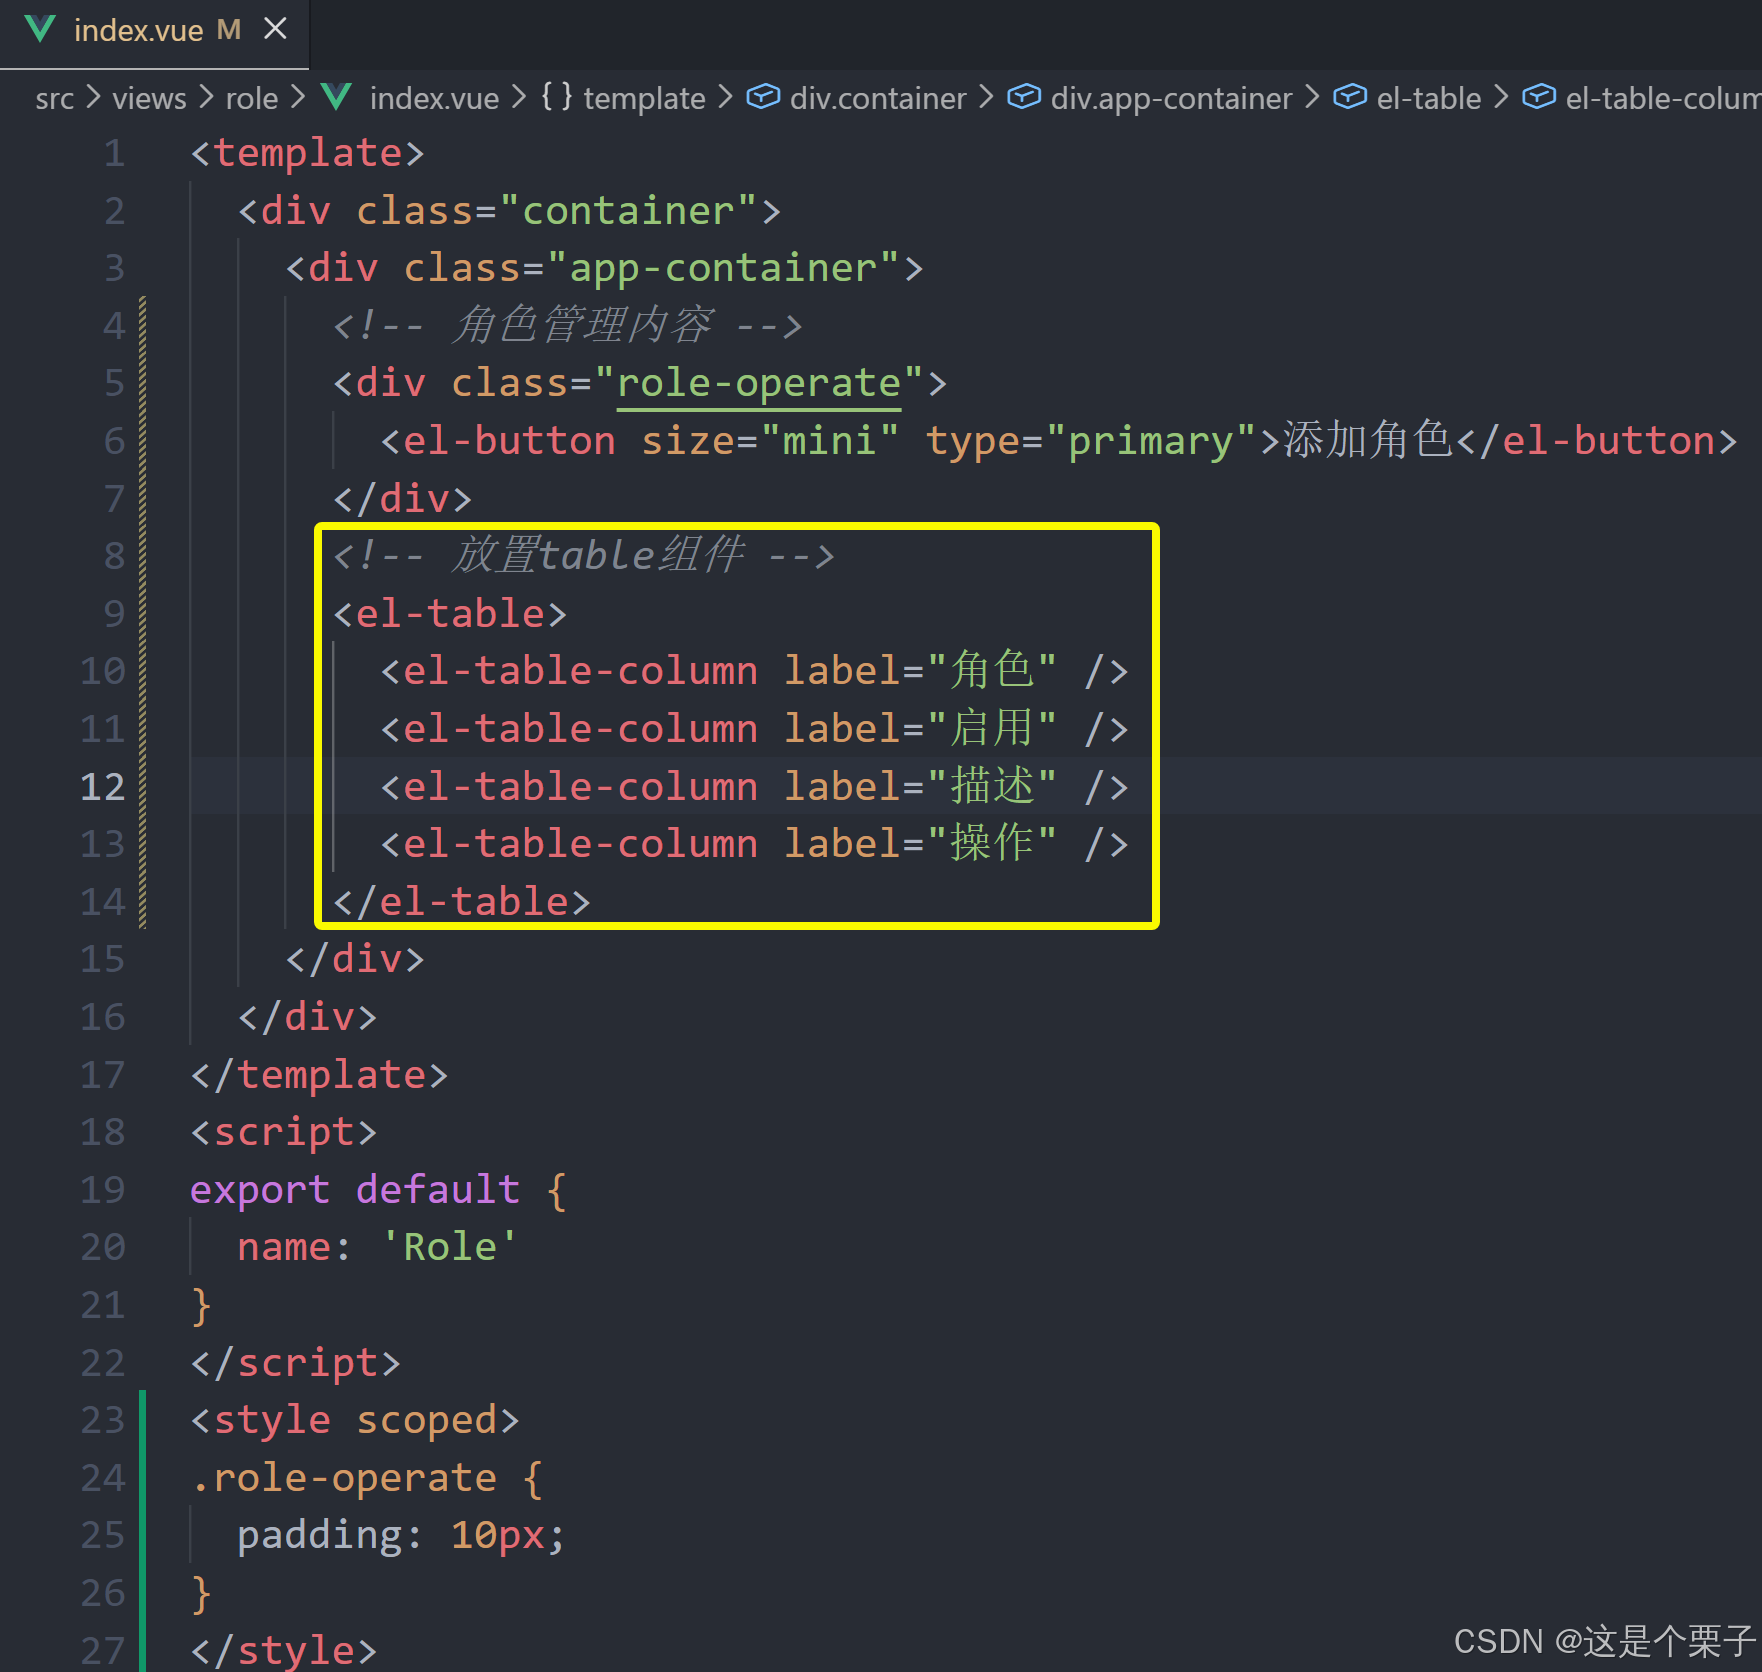Place cursor on opening template tag
Viewport: 1762px width, 1672px height.
[x=307, y=153]
